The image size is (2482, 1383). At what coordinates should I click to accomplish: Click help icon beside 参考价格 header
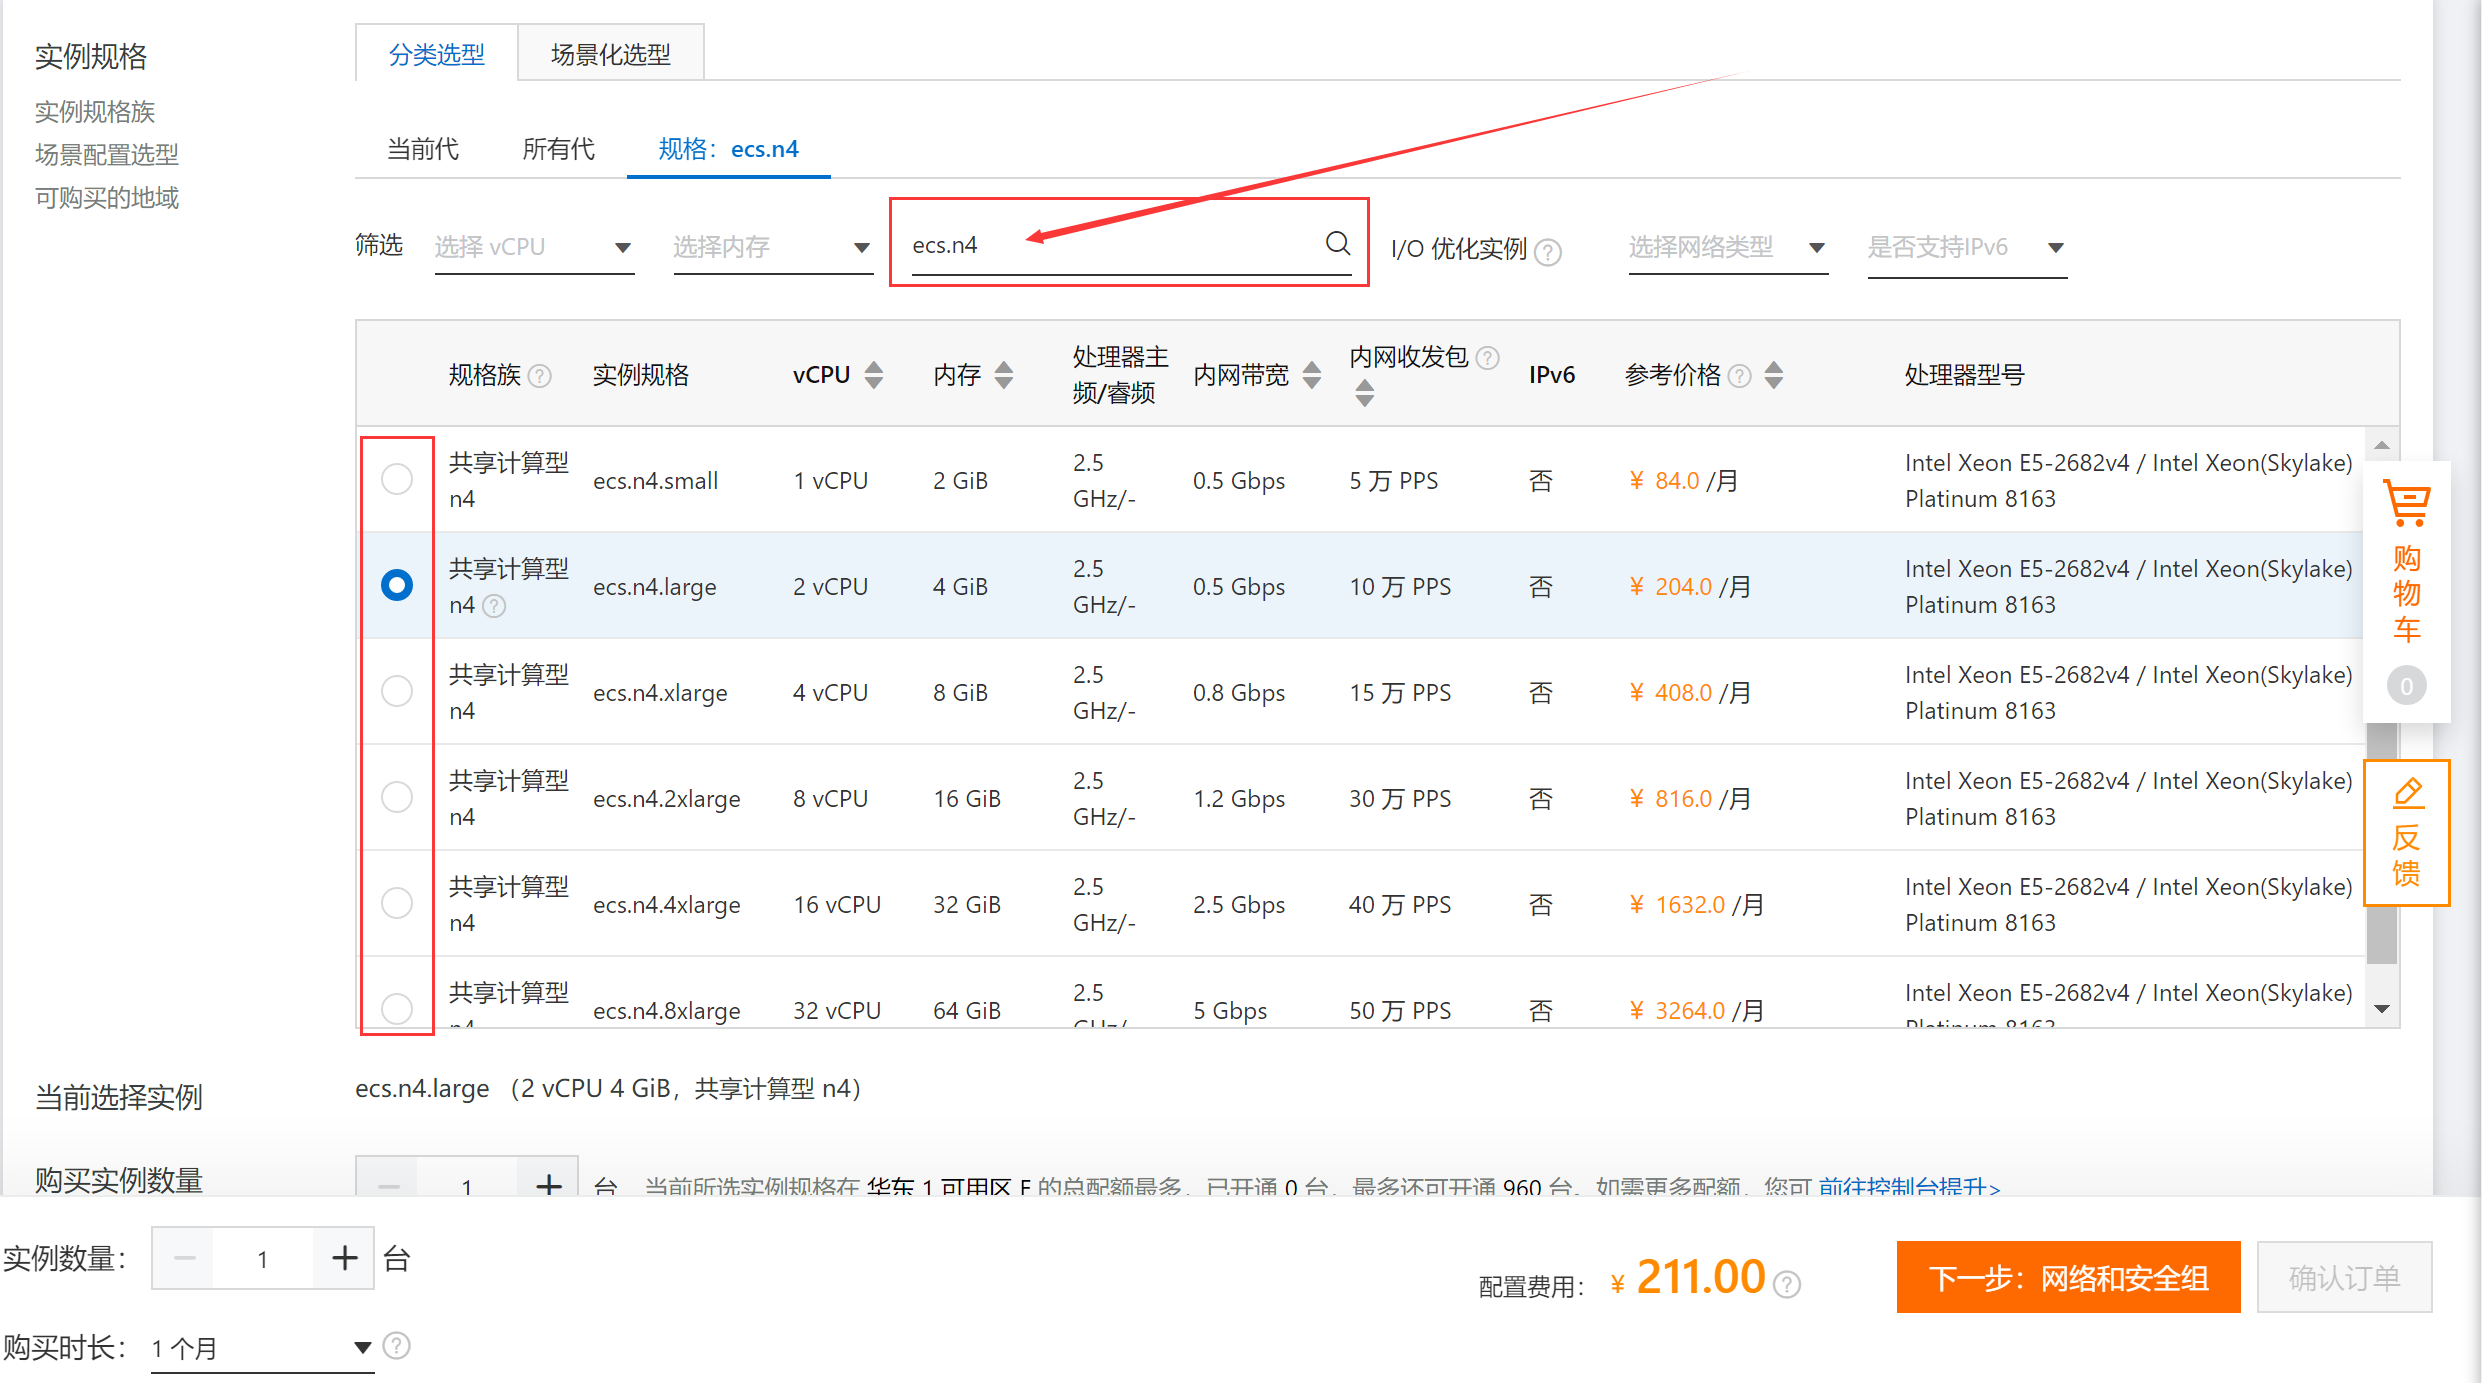coord(1740,376)
